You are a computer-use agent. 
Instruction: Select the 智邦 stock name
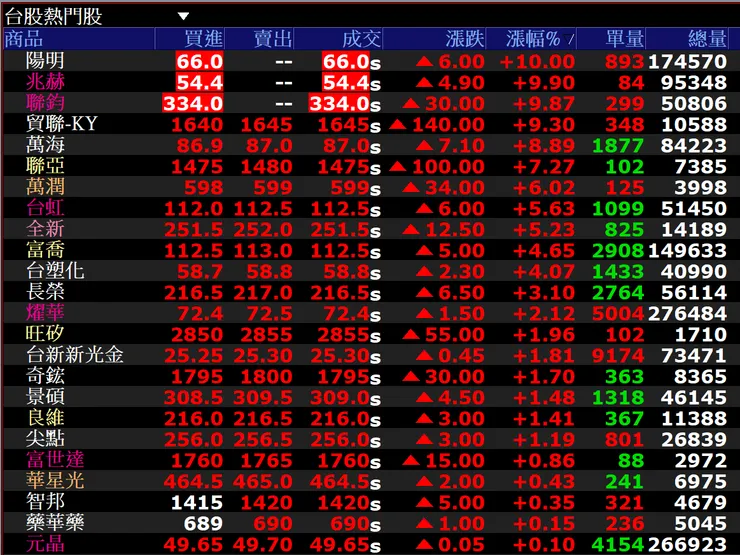45,502
